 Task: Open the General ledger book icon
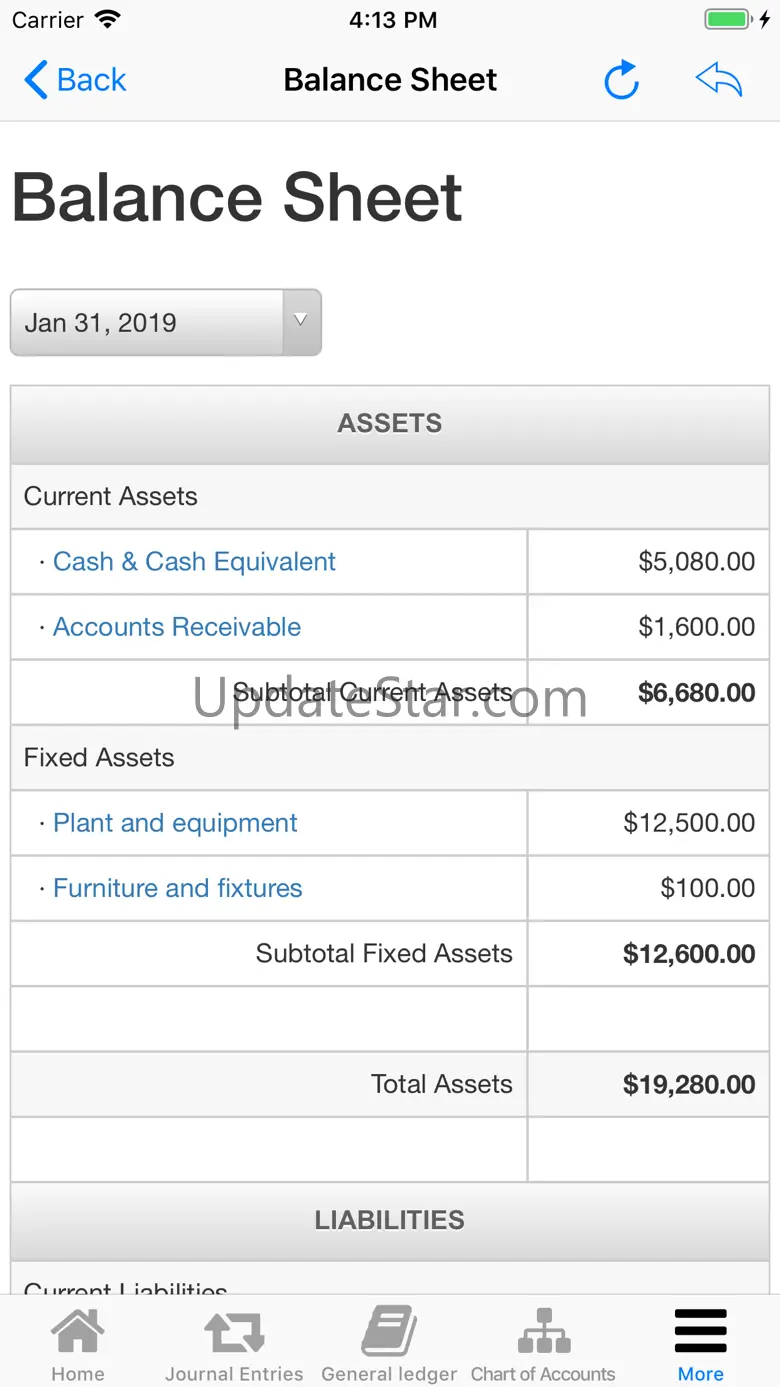(389, 1333)
